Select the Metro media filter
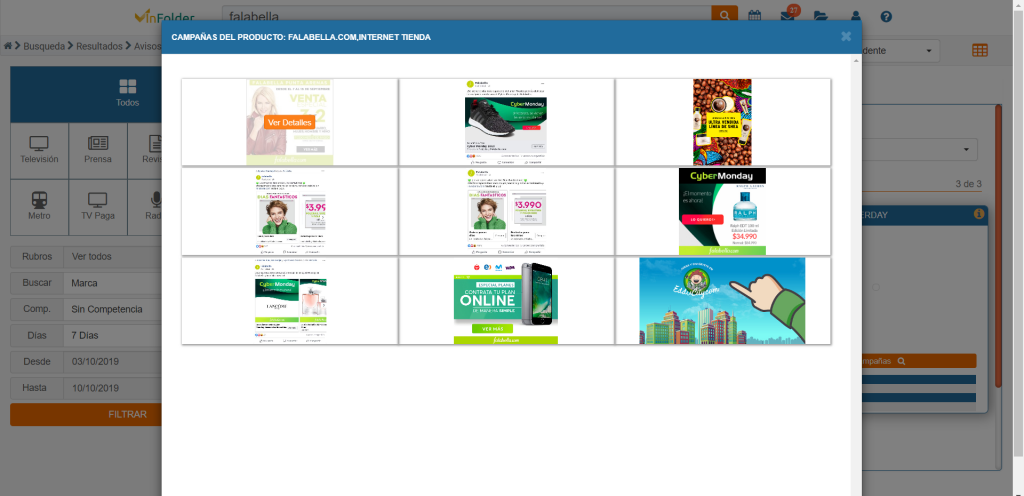 39,207
